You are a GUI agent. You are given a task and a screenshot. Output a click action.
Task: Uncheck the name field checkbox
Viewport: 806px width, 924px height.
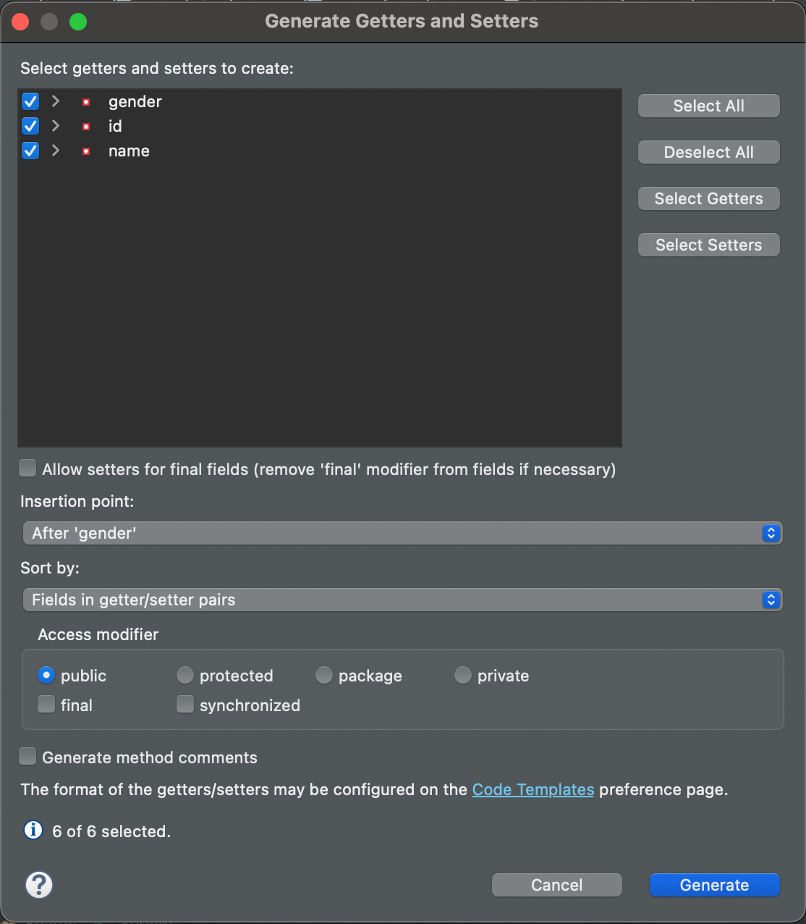click(x=30, y=151)
